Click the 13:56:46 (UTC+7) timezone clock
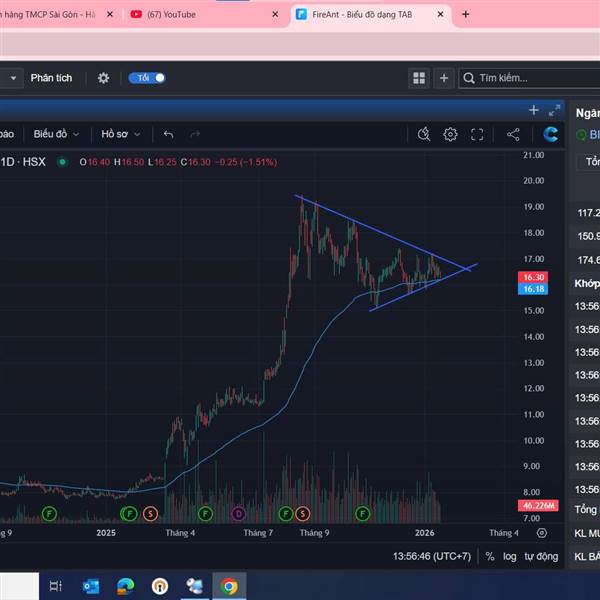This screenshot has width=600, height=600. point(432,556)
